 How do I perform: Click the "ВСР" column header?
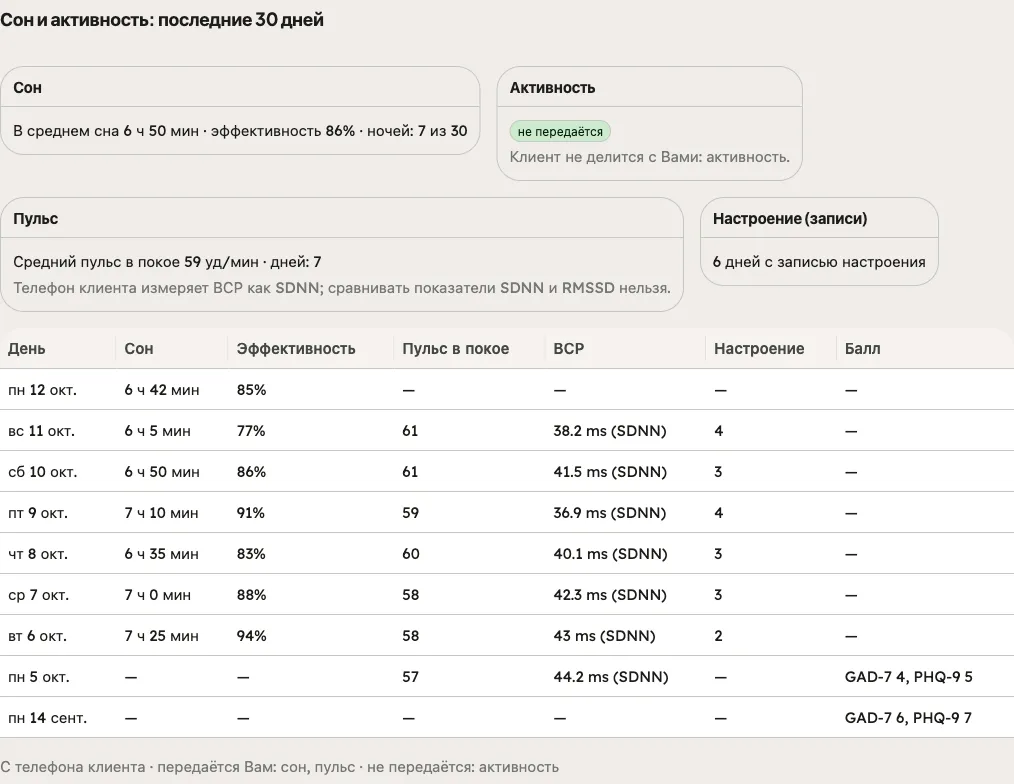[568, 349]
